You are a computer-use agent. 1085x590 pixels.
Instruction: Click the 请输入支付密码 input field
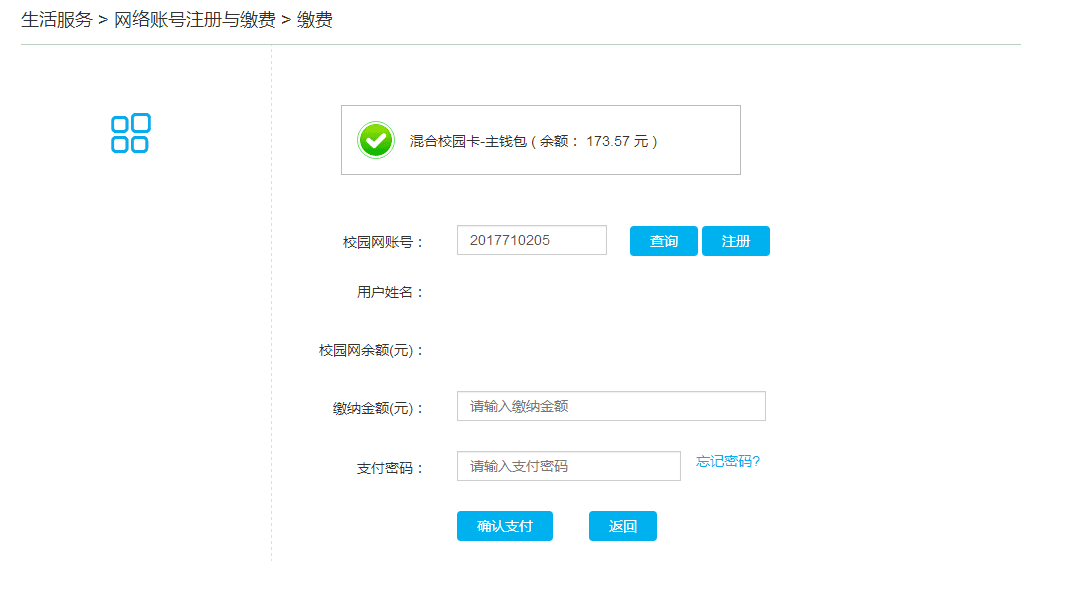568,466
